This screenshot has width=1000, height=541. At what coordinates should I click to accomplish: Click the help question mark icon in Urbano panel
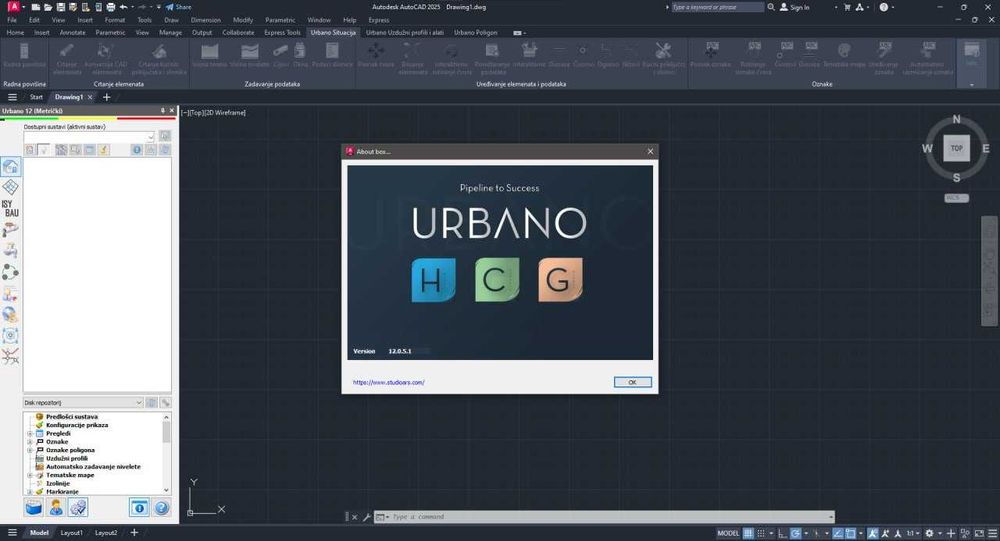pos(161,508)
